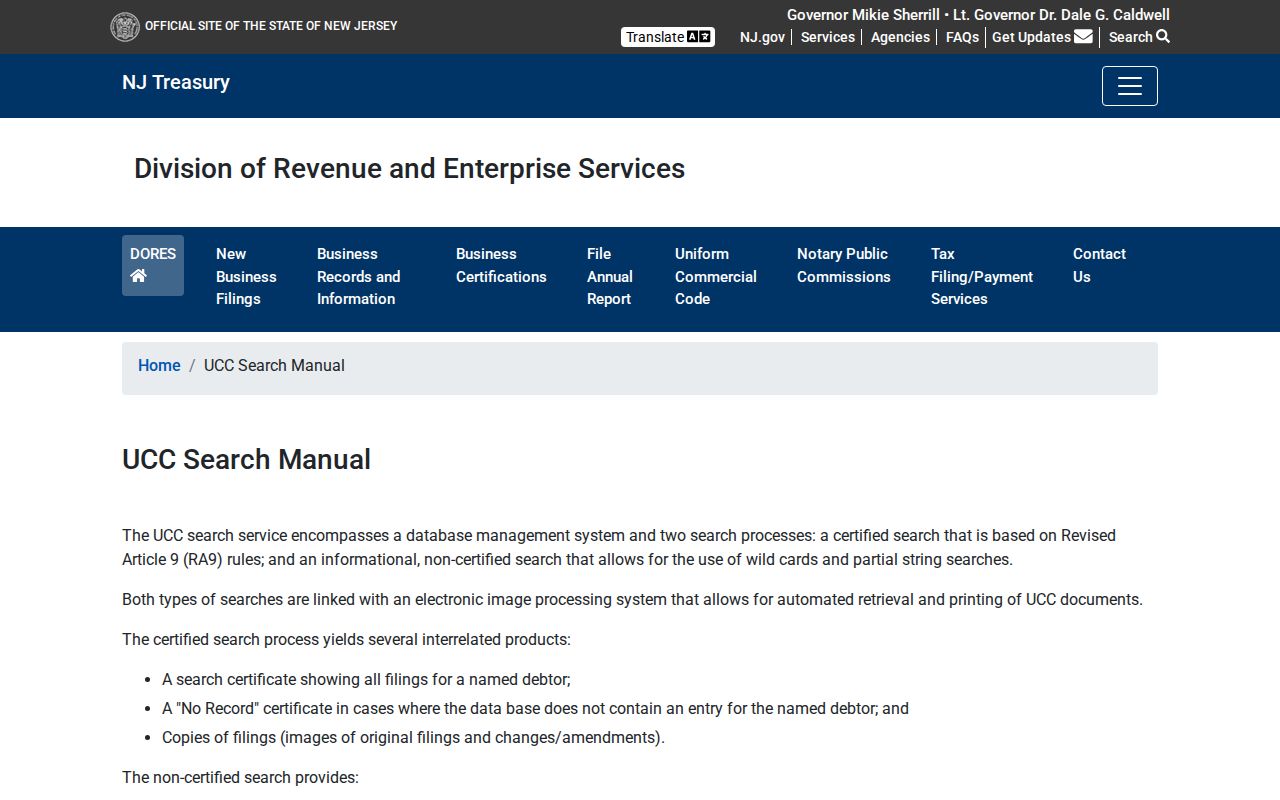The height and width of the screenshot is (800, 1280).
Task: Click the 'Both types of searches are linked' paragraph
Action: point(632,600)
